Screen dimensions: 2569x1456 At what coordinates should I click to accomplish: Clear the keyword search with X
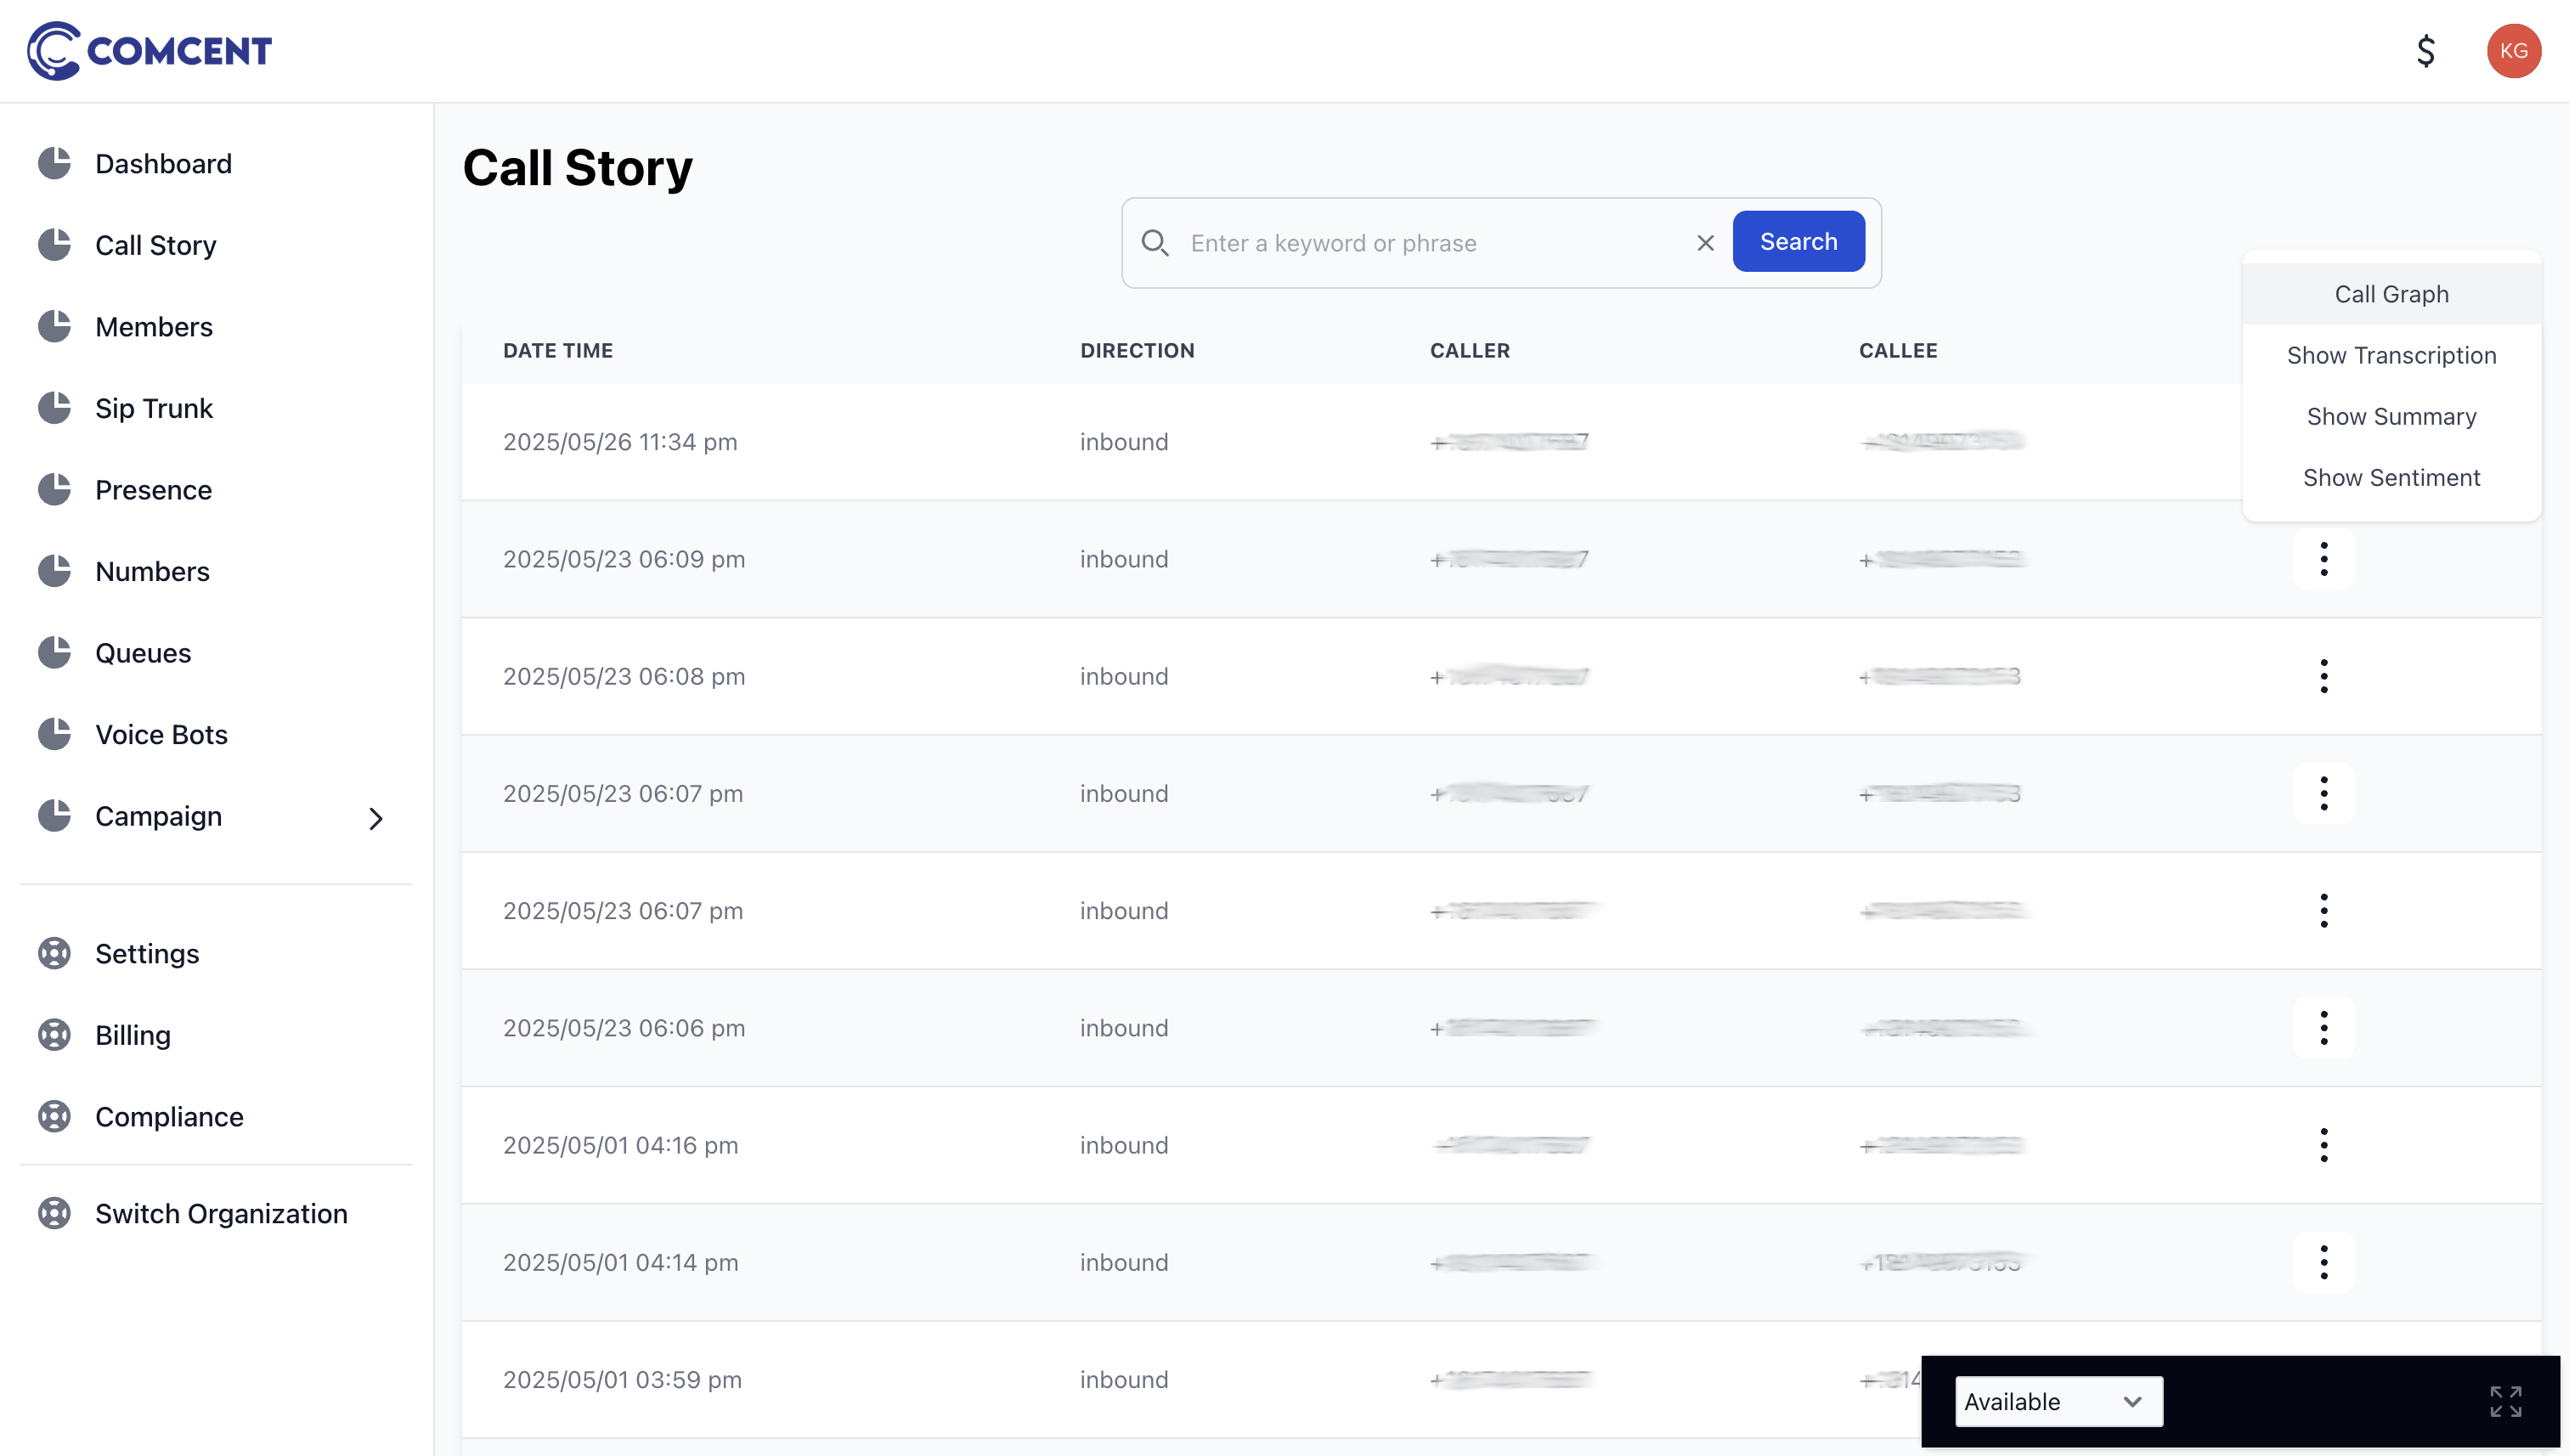pos(1705,242)
